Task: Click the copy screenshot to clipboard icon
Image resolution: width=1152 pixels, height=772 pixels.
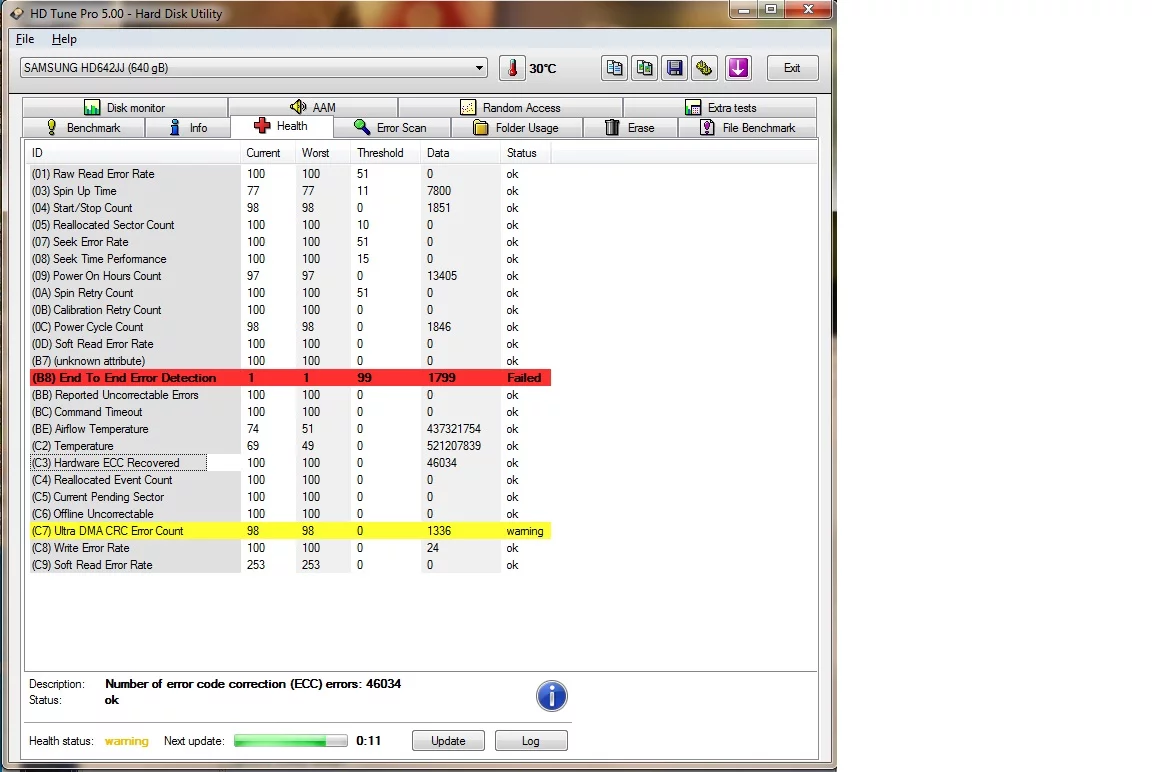Action: tap(644, 68)
